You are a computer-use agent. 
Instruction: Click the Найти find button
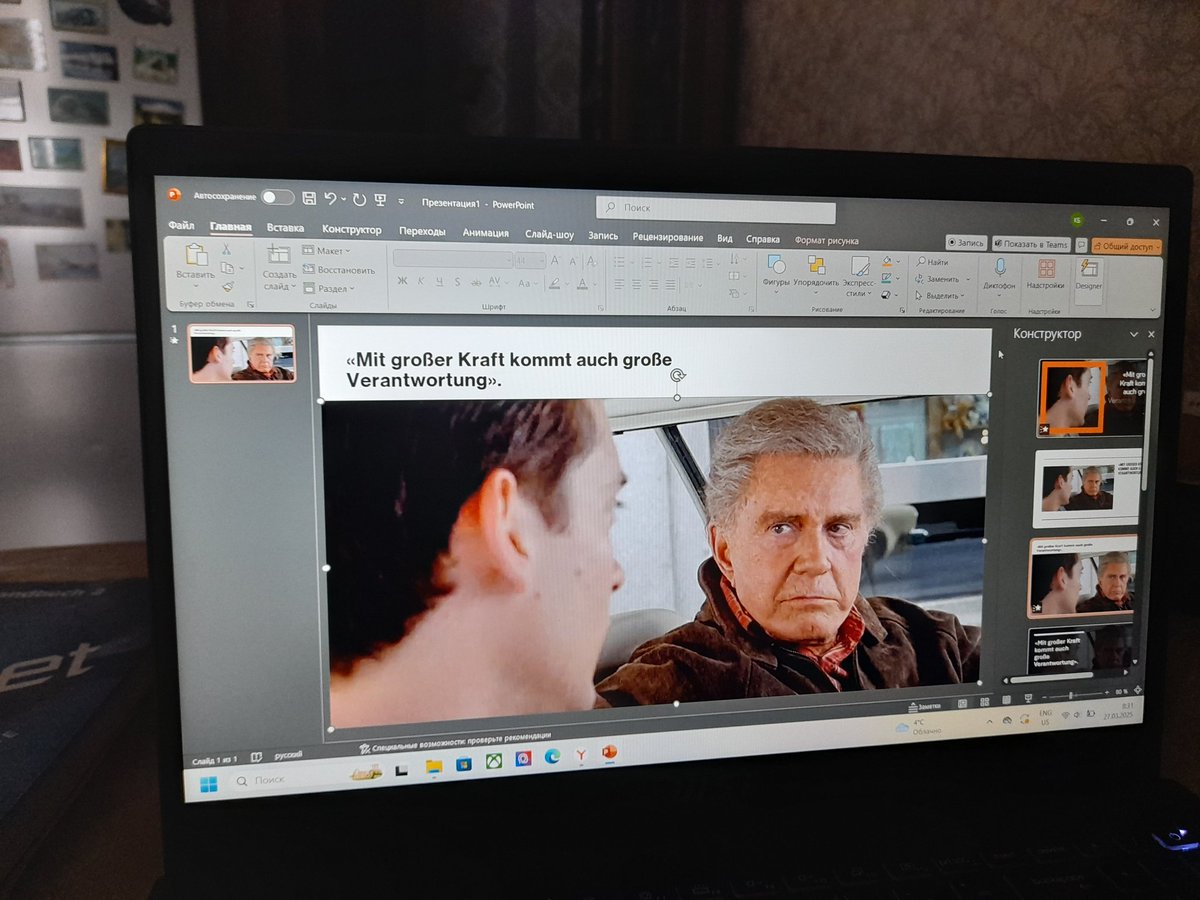pyautogui.click(x=932, y=263)
